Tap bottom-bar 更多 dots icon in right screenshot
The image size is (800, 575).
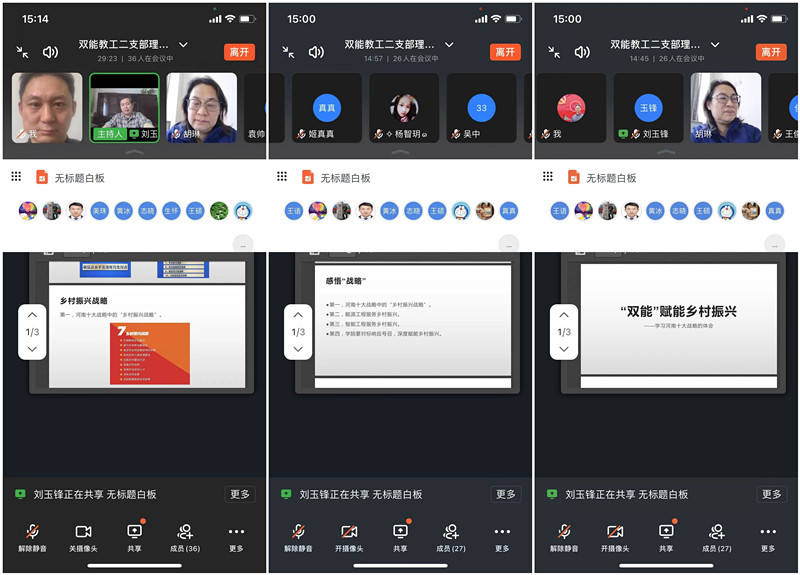tap(768, 532)
